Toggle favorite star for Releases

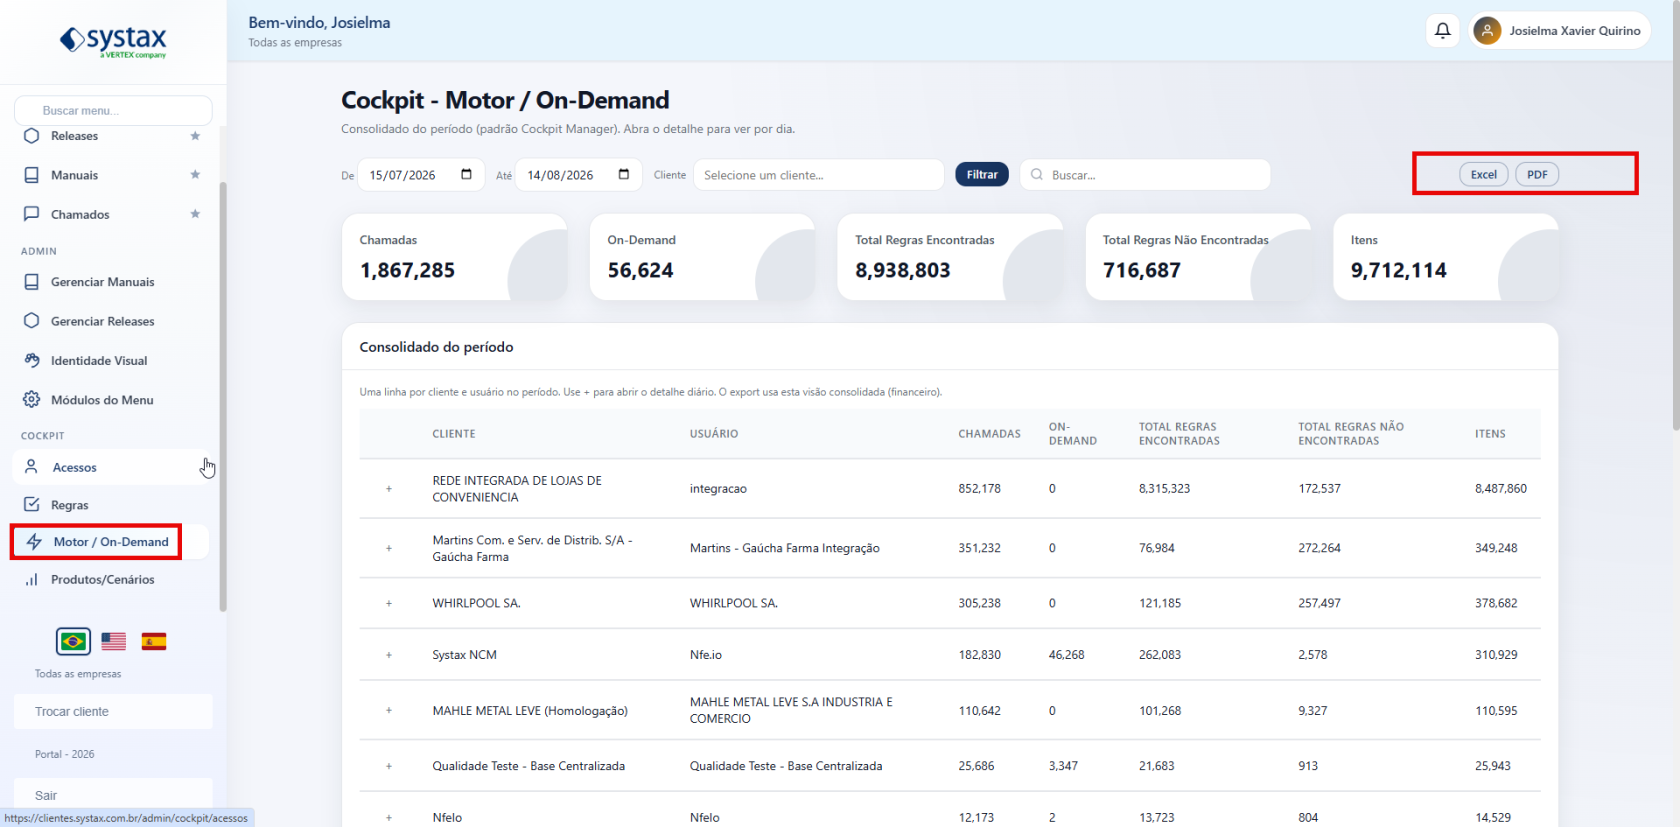(195, 136)
